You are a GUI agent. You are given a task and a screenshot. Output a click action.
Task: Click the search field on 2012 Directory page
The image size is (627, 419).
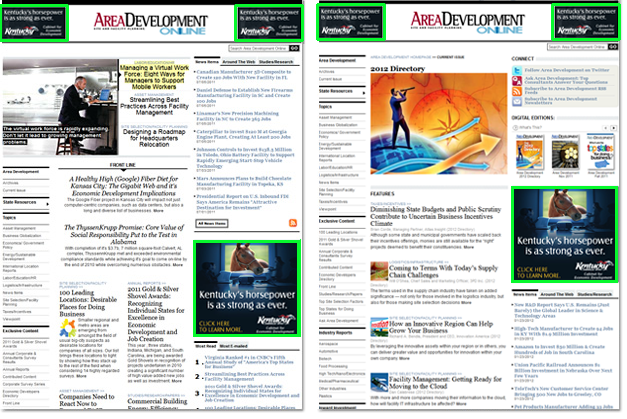point(577,47)
